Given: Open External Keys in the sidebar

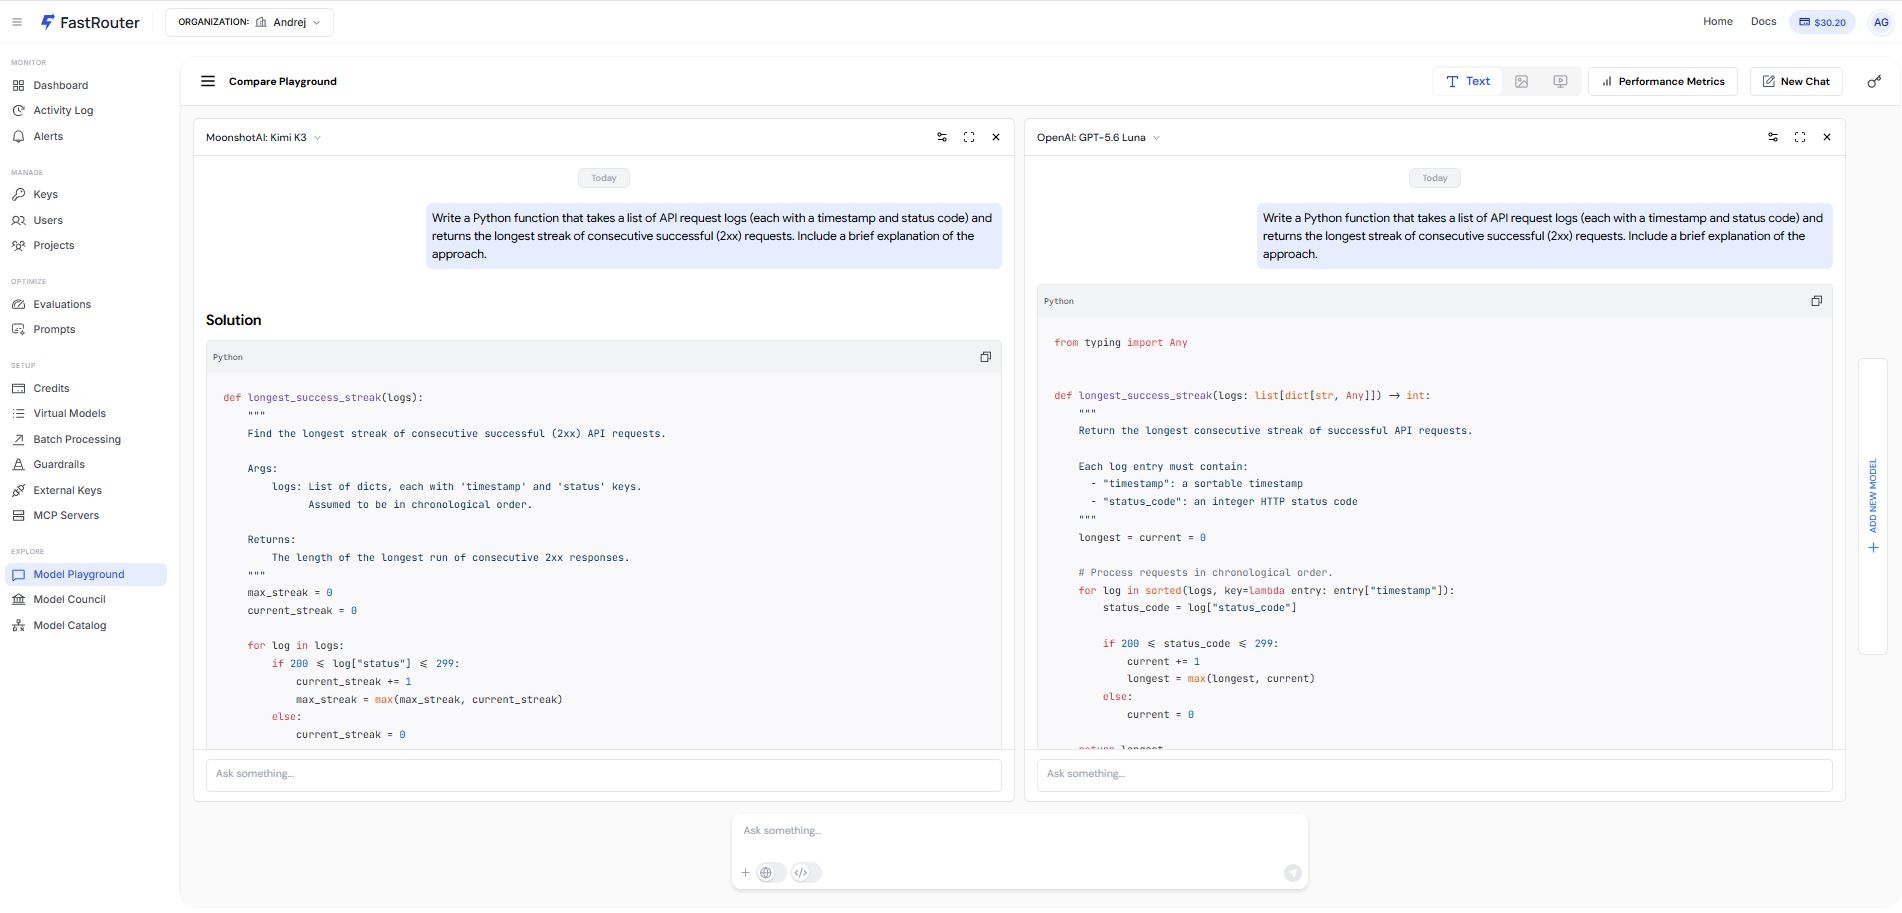Looking at the screenshot, I should point(86,490).
